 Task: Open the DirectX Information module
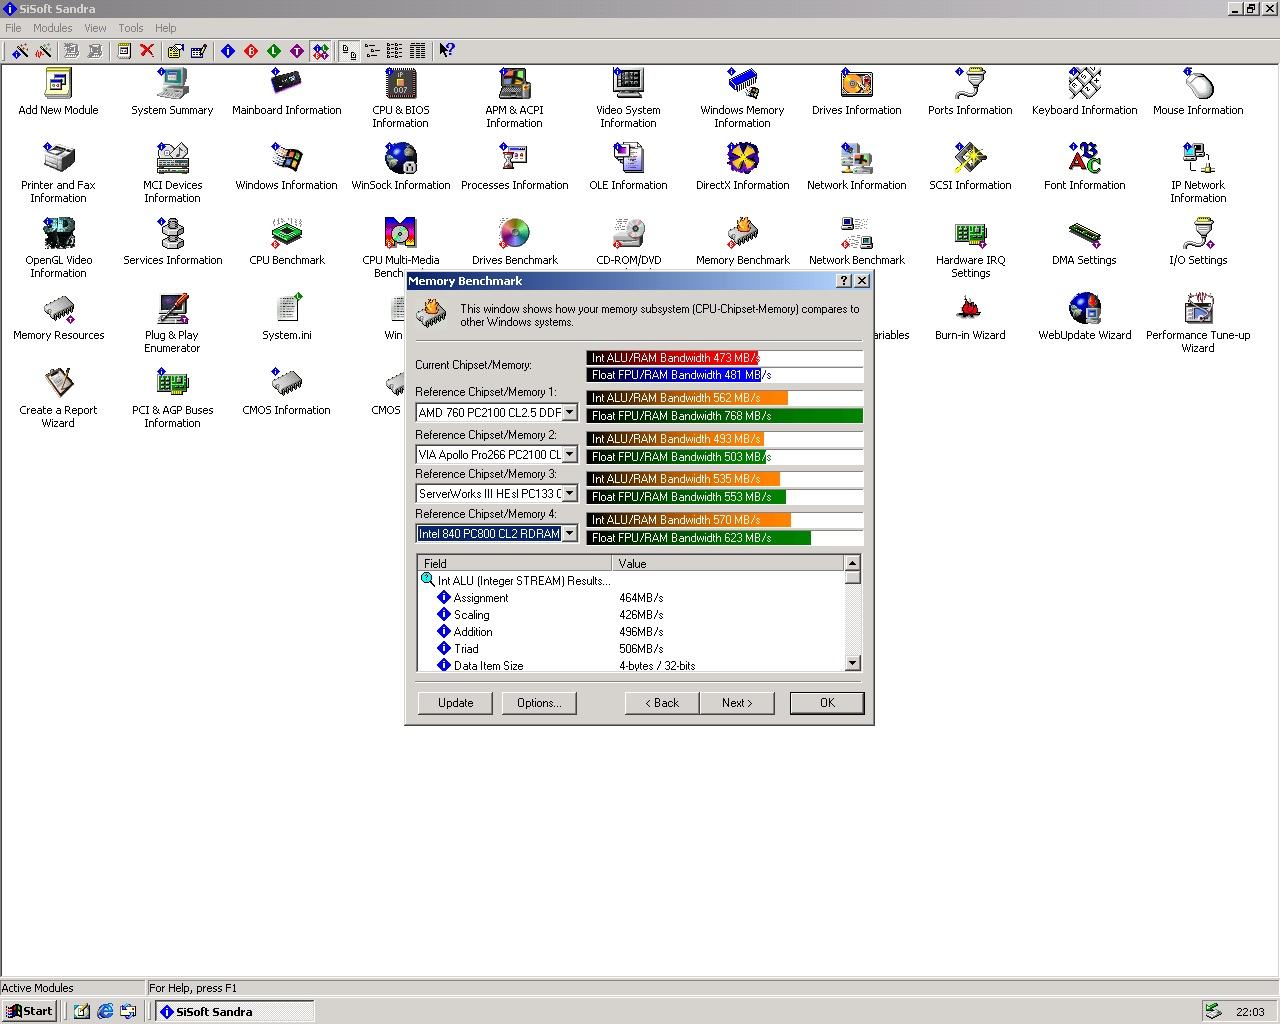pyautogui.click(x=743, y=167)
